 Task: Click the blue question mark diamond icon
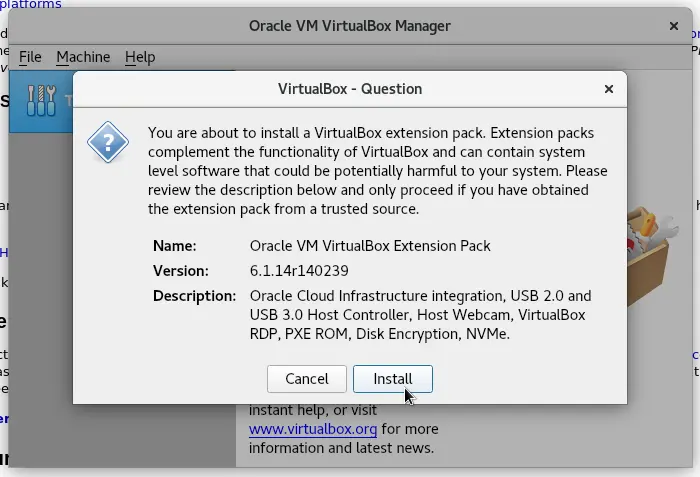[x=108, y=142]
